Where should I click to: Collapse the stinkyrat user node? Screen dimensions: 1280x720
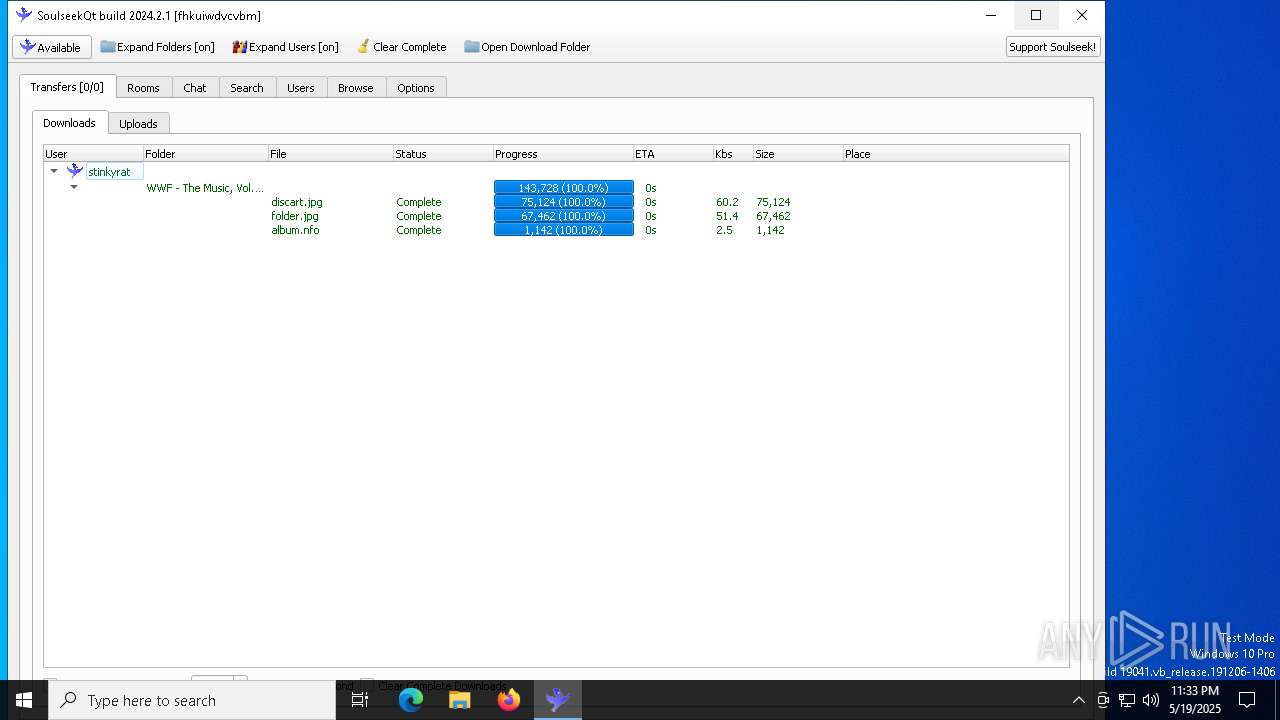(x=54, y=171)
